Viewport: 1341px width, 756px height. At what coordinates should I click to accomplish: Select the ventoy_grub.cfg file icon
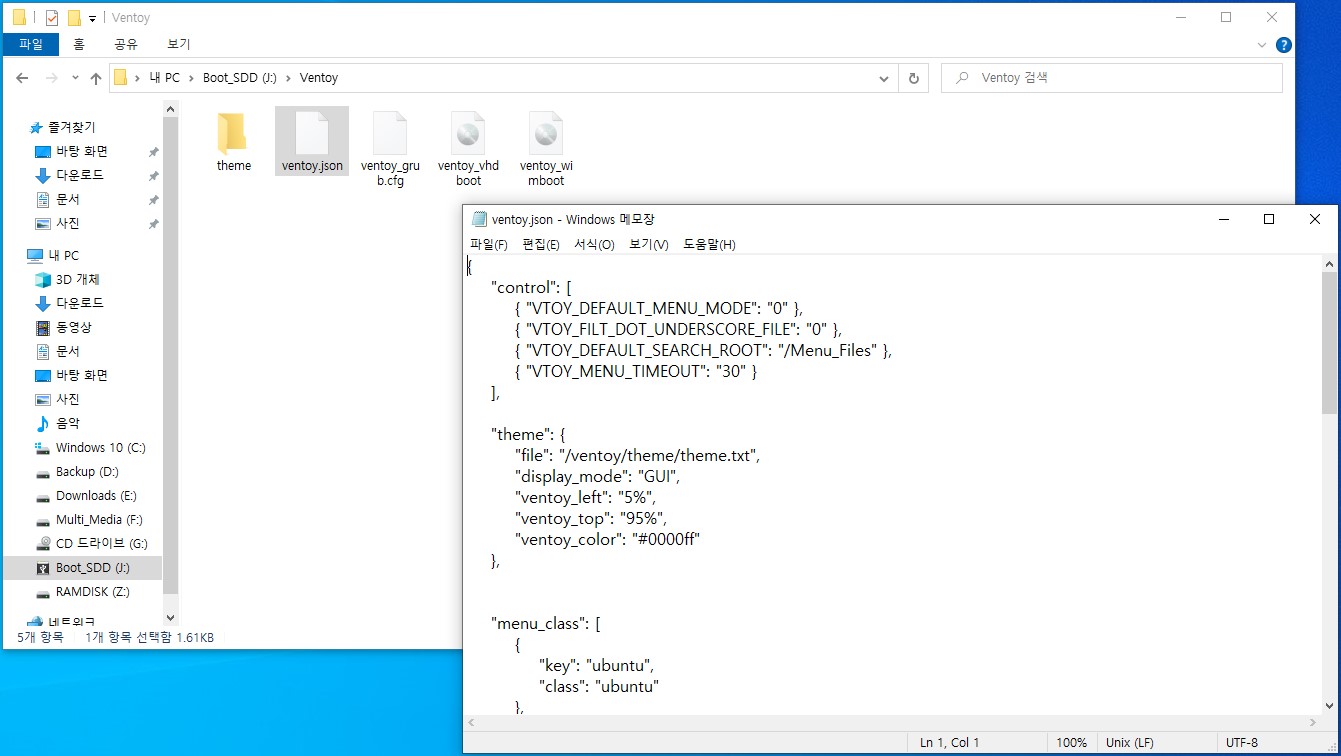pos(390,132)
